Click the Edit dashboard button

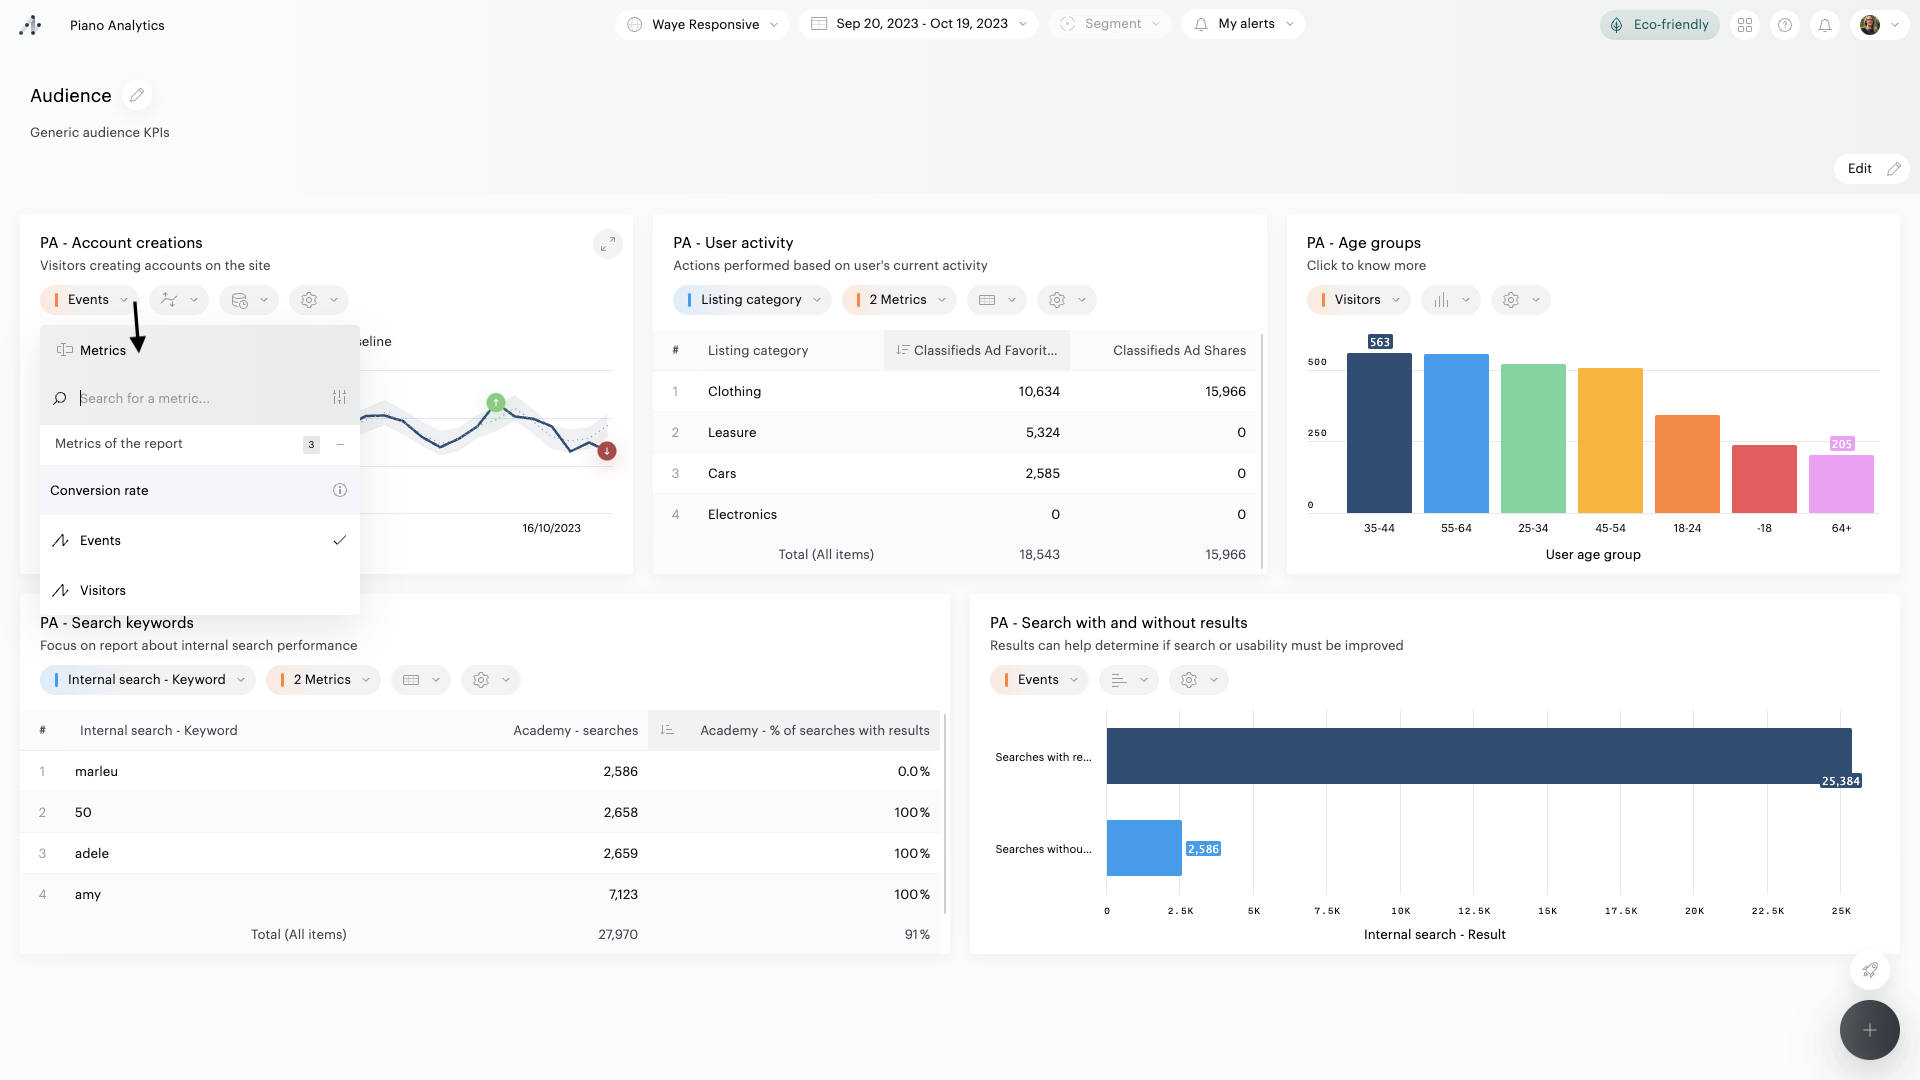tap(1871, 169)
